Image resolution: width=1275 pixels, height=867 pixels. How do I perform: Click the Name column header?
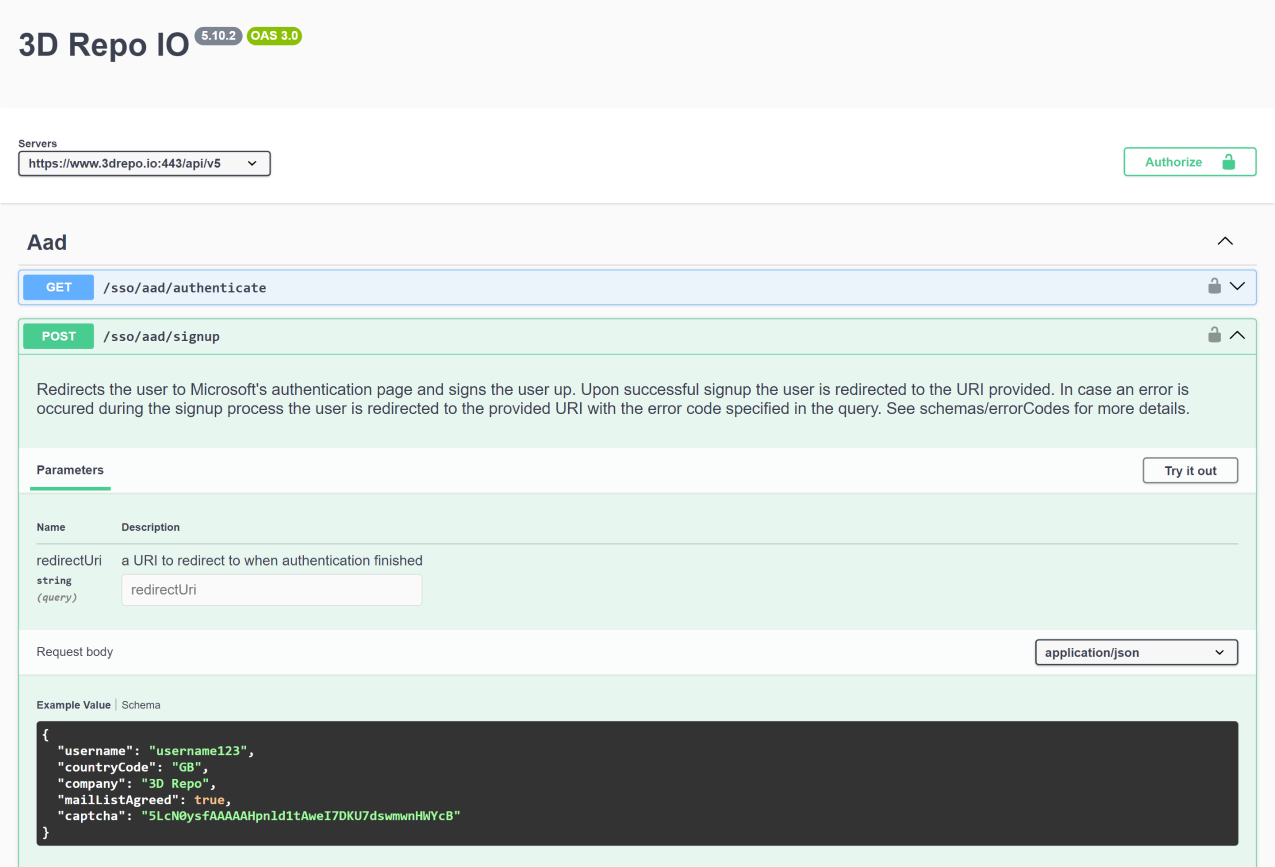pyautogui.click(x=51, y=527)
